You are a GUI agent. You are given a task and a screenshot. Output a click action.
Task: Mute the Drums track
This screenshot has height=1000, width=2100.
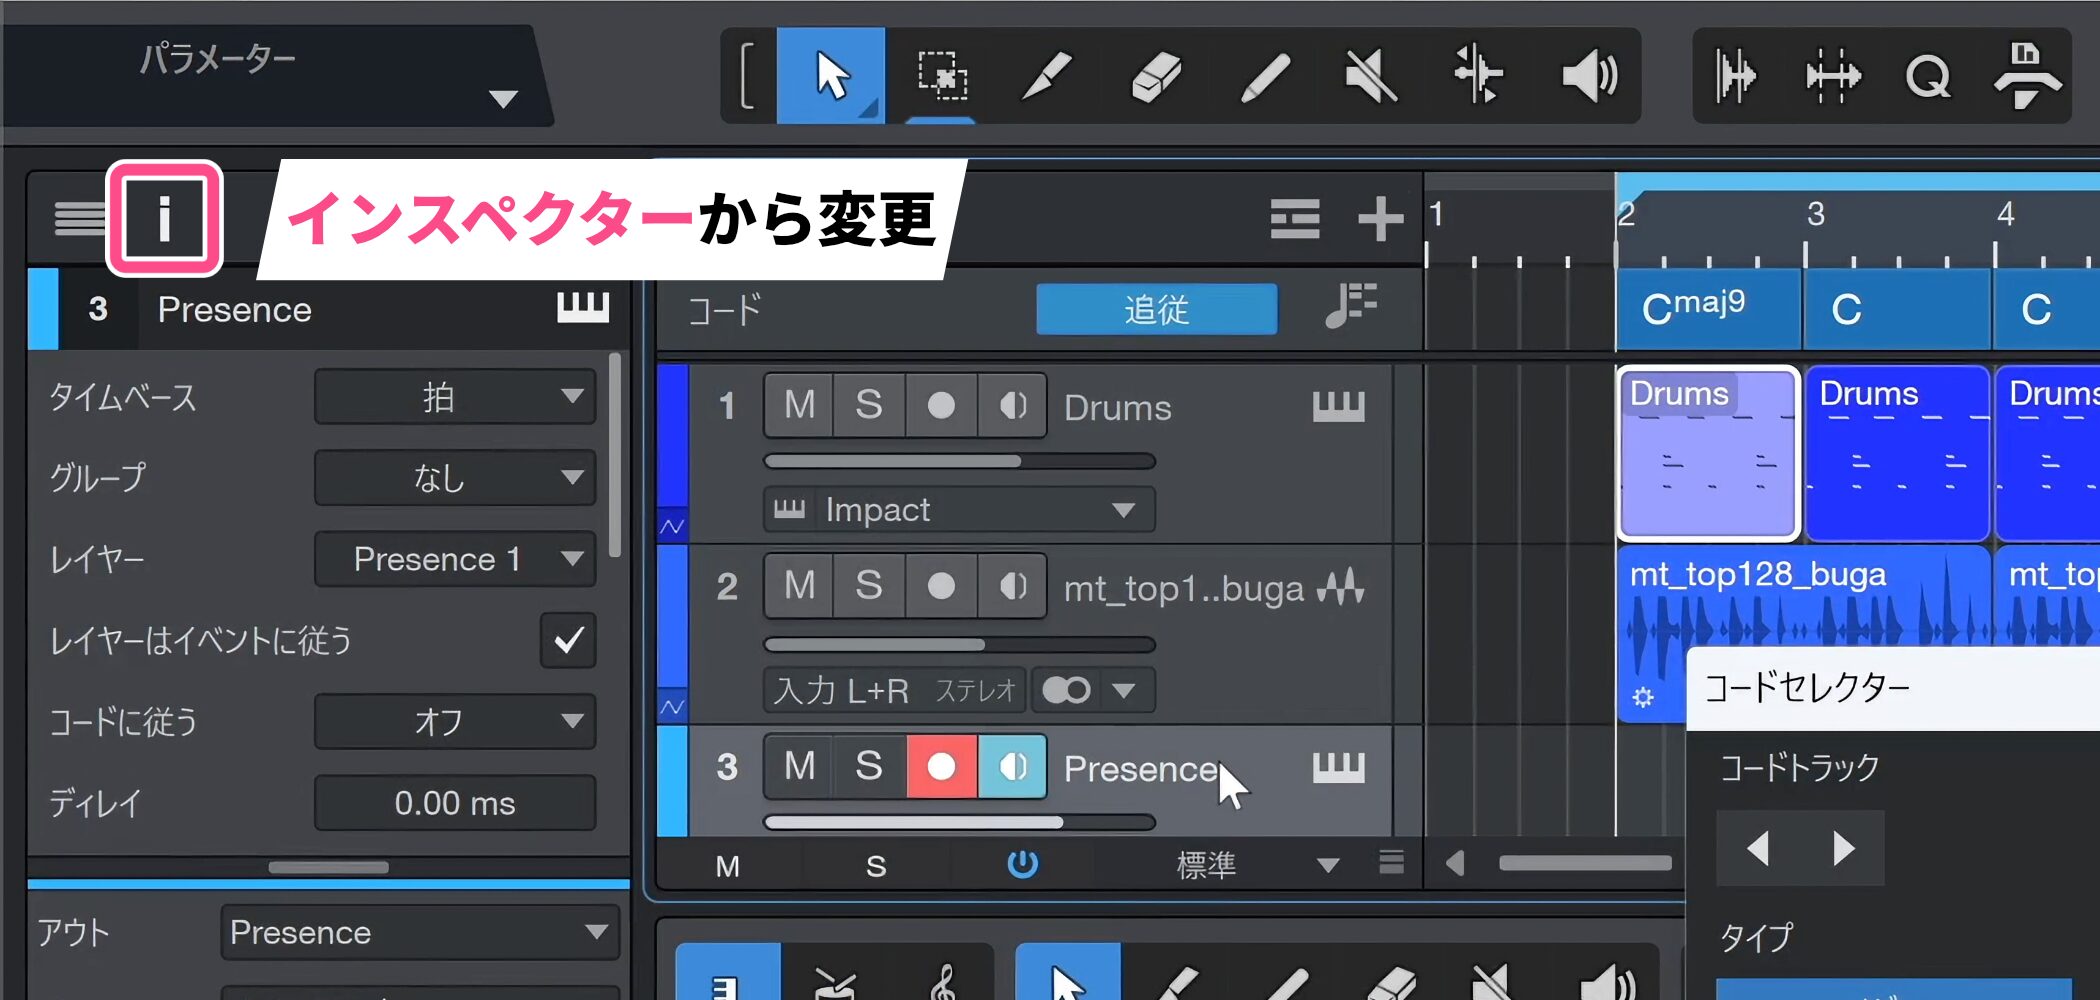coord(799,406)
